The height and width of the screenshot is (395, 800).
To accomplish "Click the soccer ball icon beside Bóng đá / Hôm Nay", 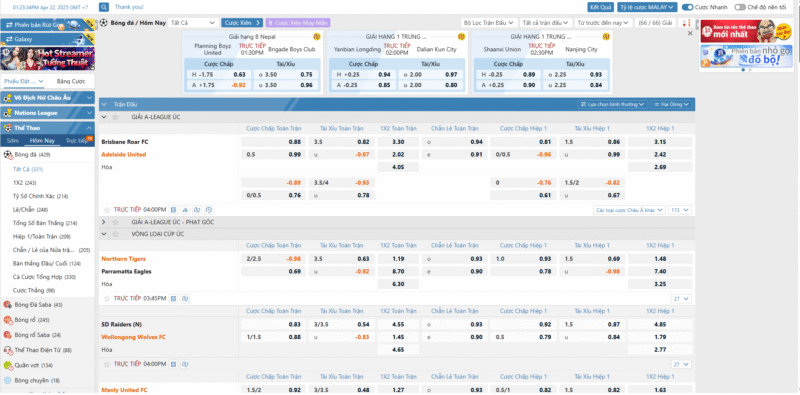I will coord(104,23).
